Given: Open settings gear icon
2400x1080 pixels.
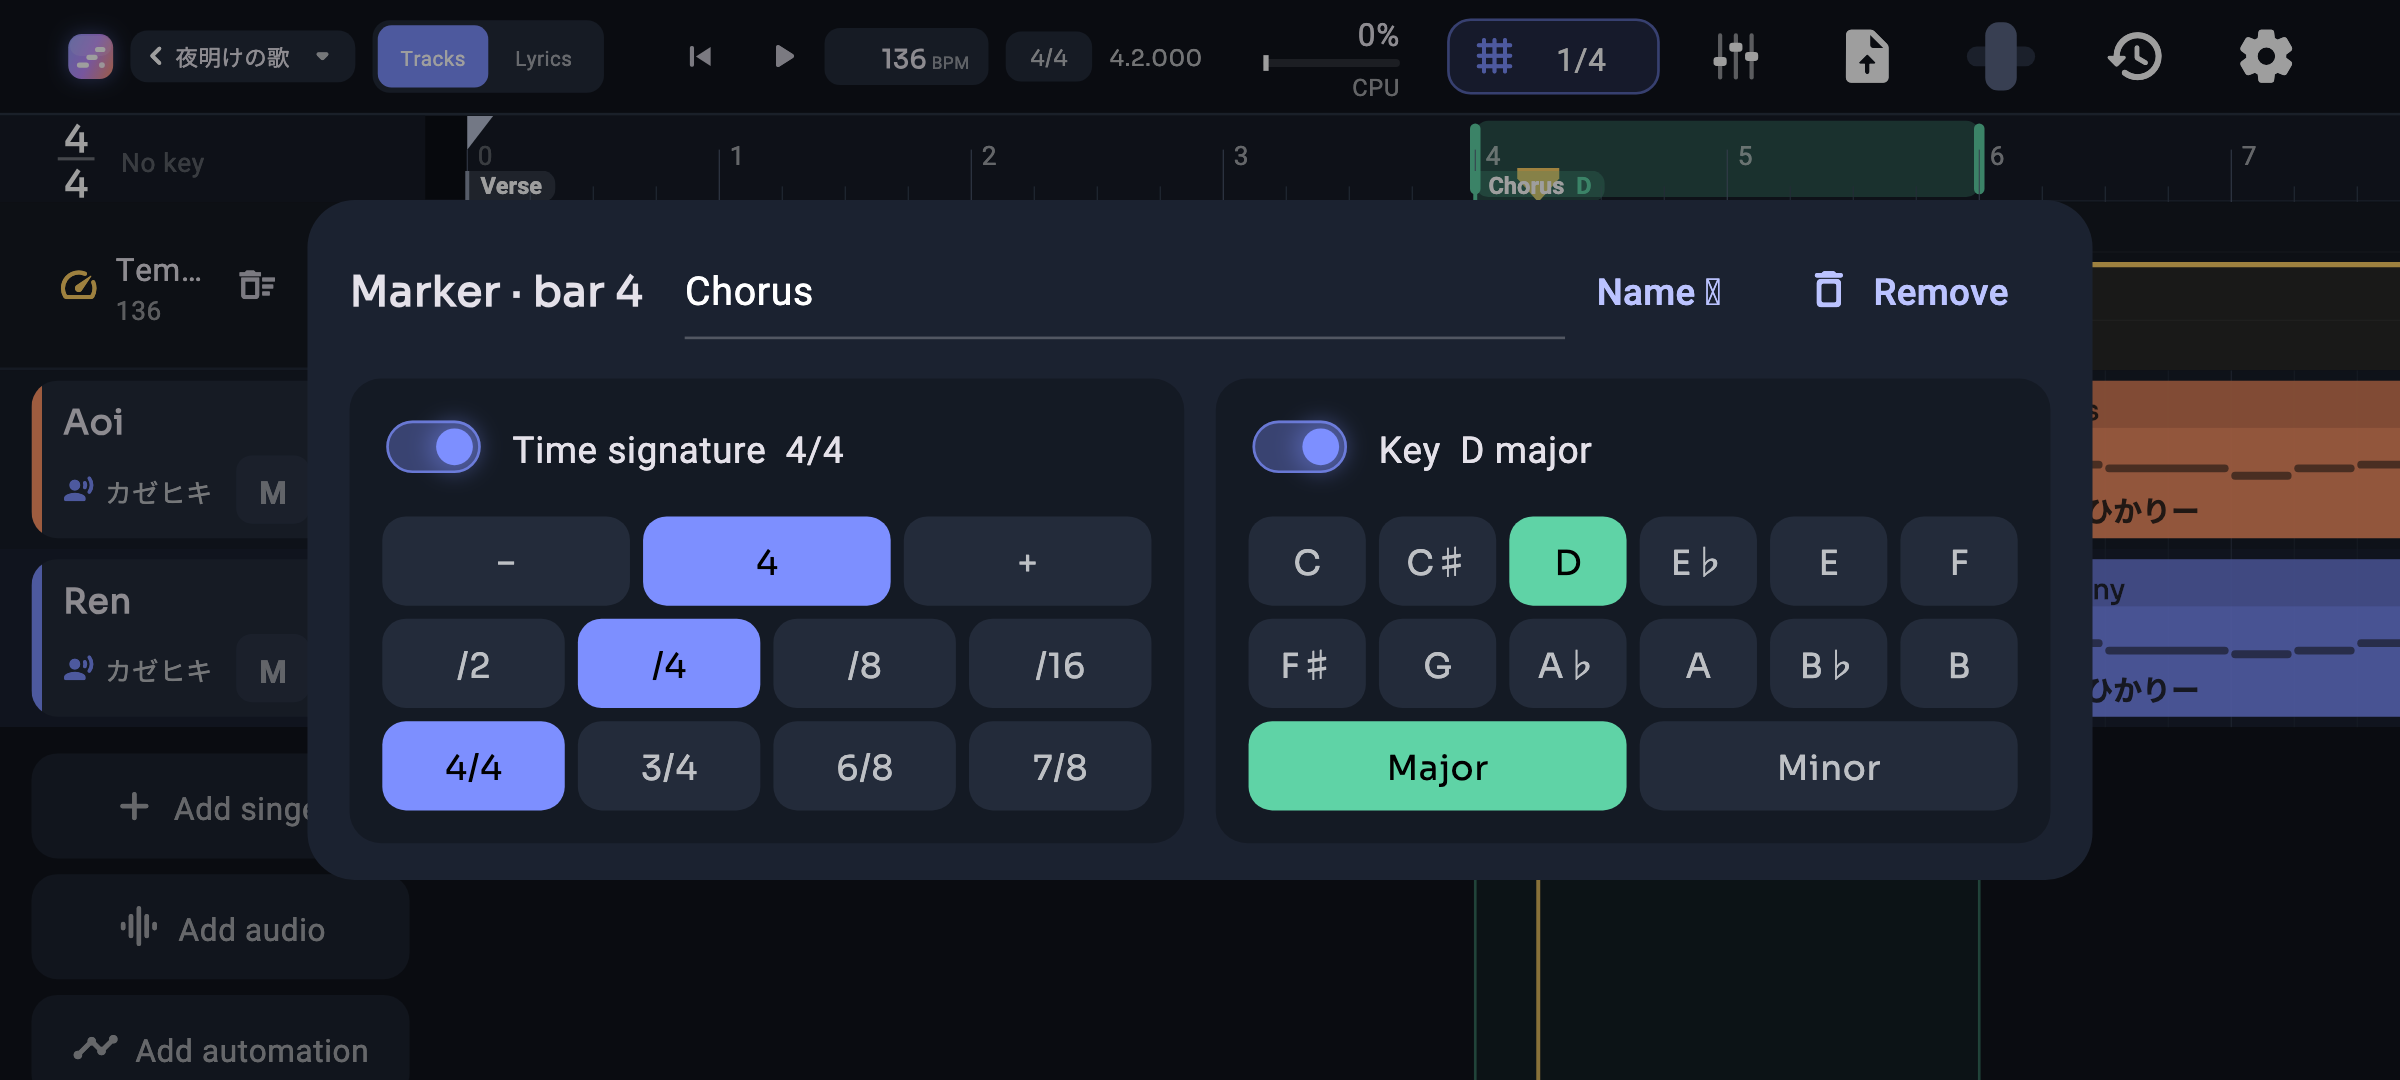Looking at the screenshot, I should point(2265,57).
